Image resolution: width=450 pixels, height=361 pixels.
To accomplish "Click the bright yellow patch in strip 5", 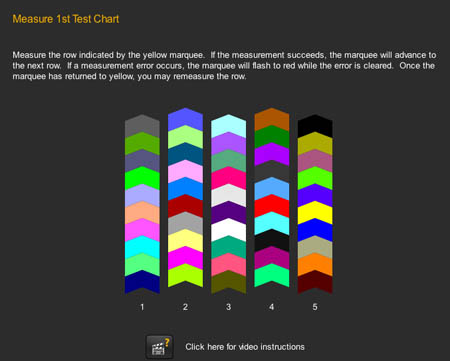I will (x=315, y=213).
